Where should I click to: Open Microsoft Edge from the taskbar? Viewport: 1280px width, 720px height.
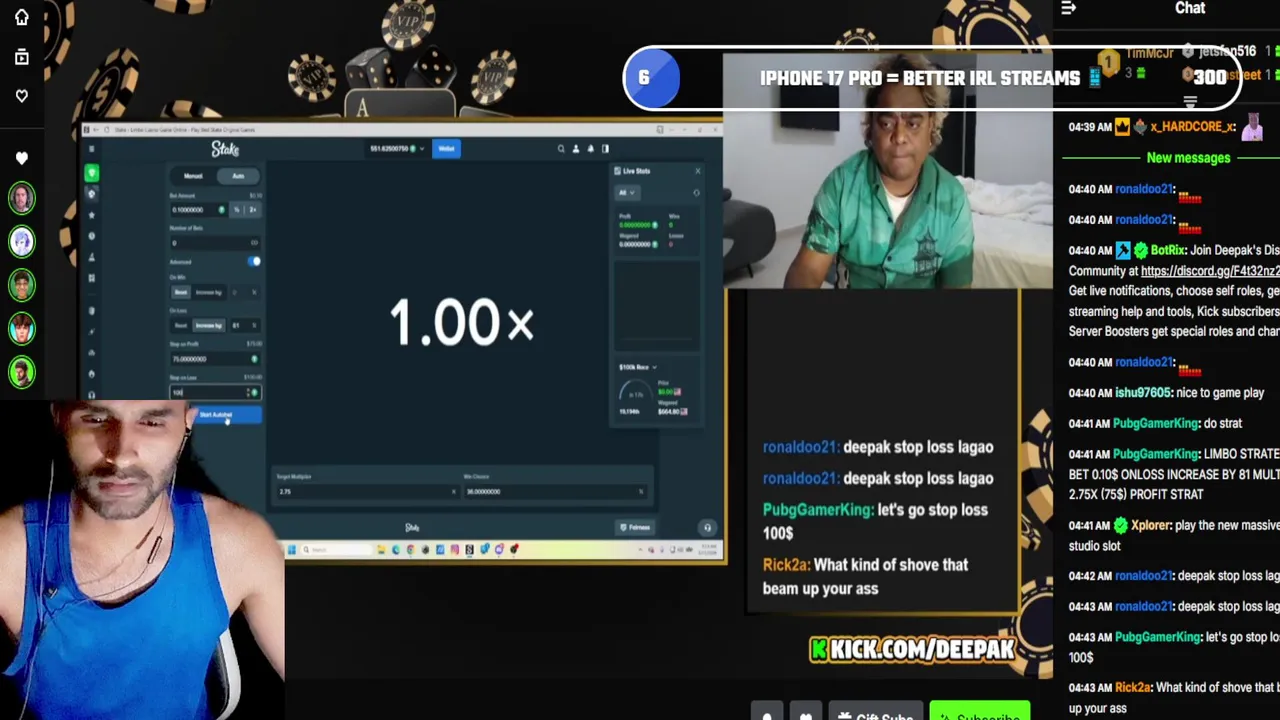point(396,549)
